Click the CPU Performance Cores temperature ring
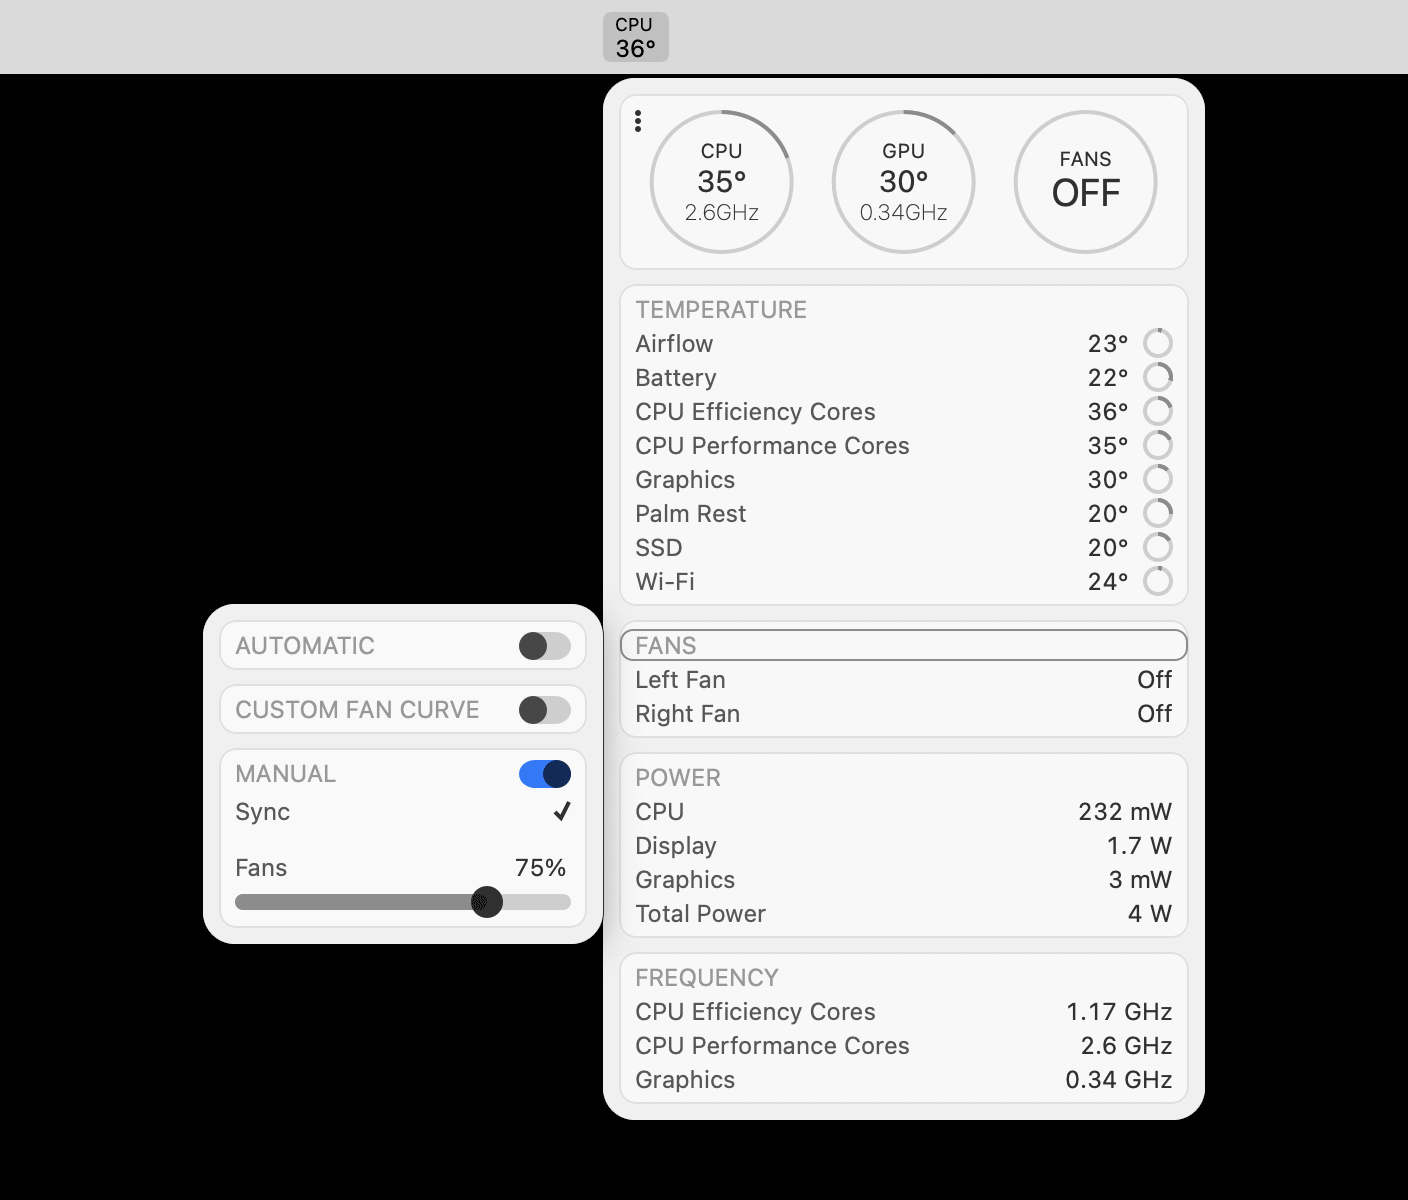The width and height of the screenshot is (1408, 1200). pos(1158,445)
